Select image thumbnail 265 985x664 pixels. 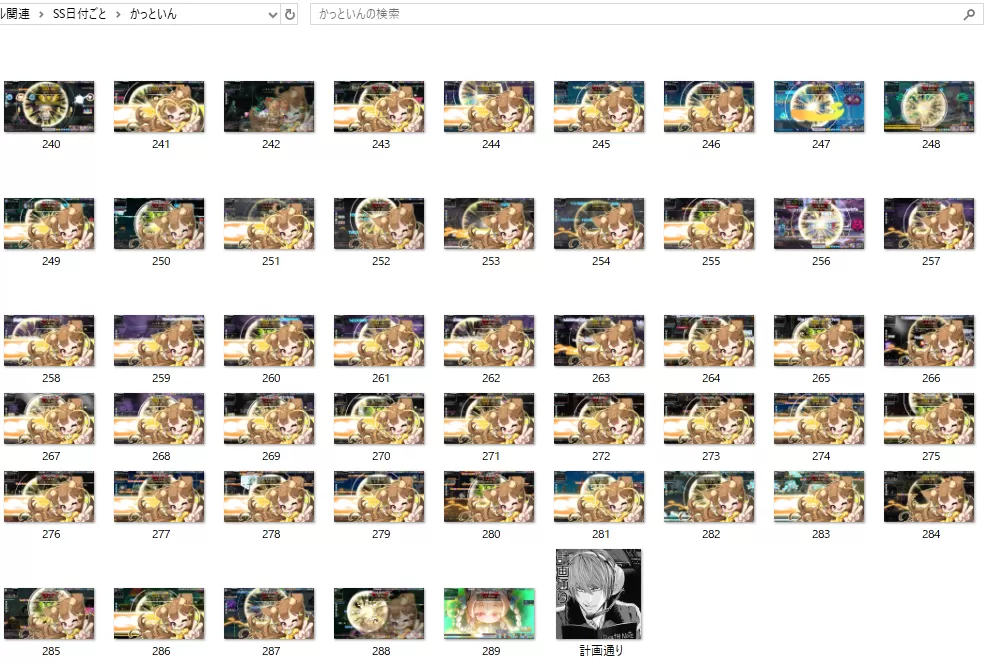click(819, 340)
